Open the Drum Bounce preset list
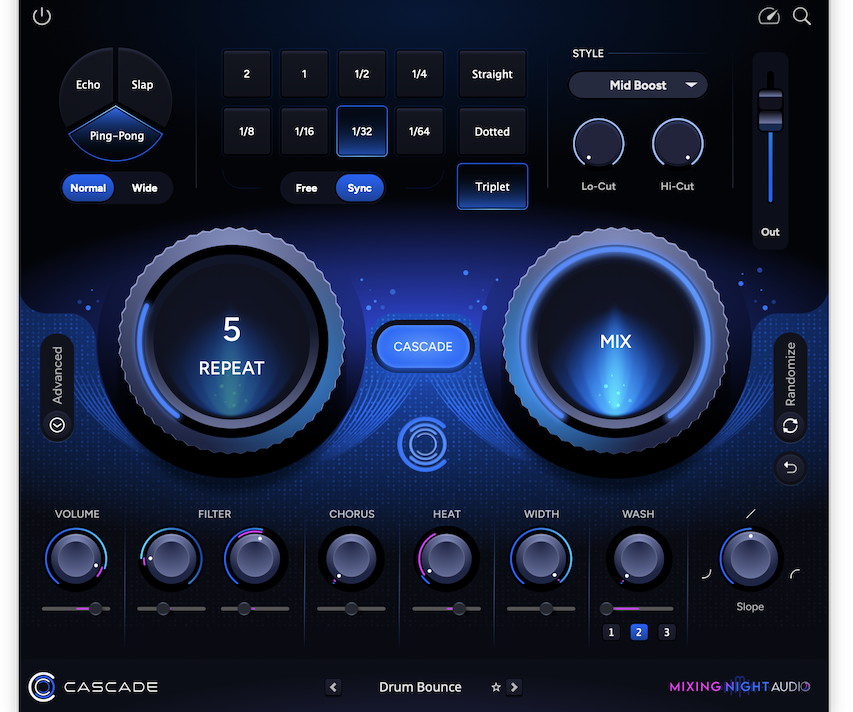853x712 pixels. tap(420, 687)
